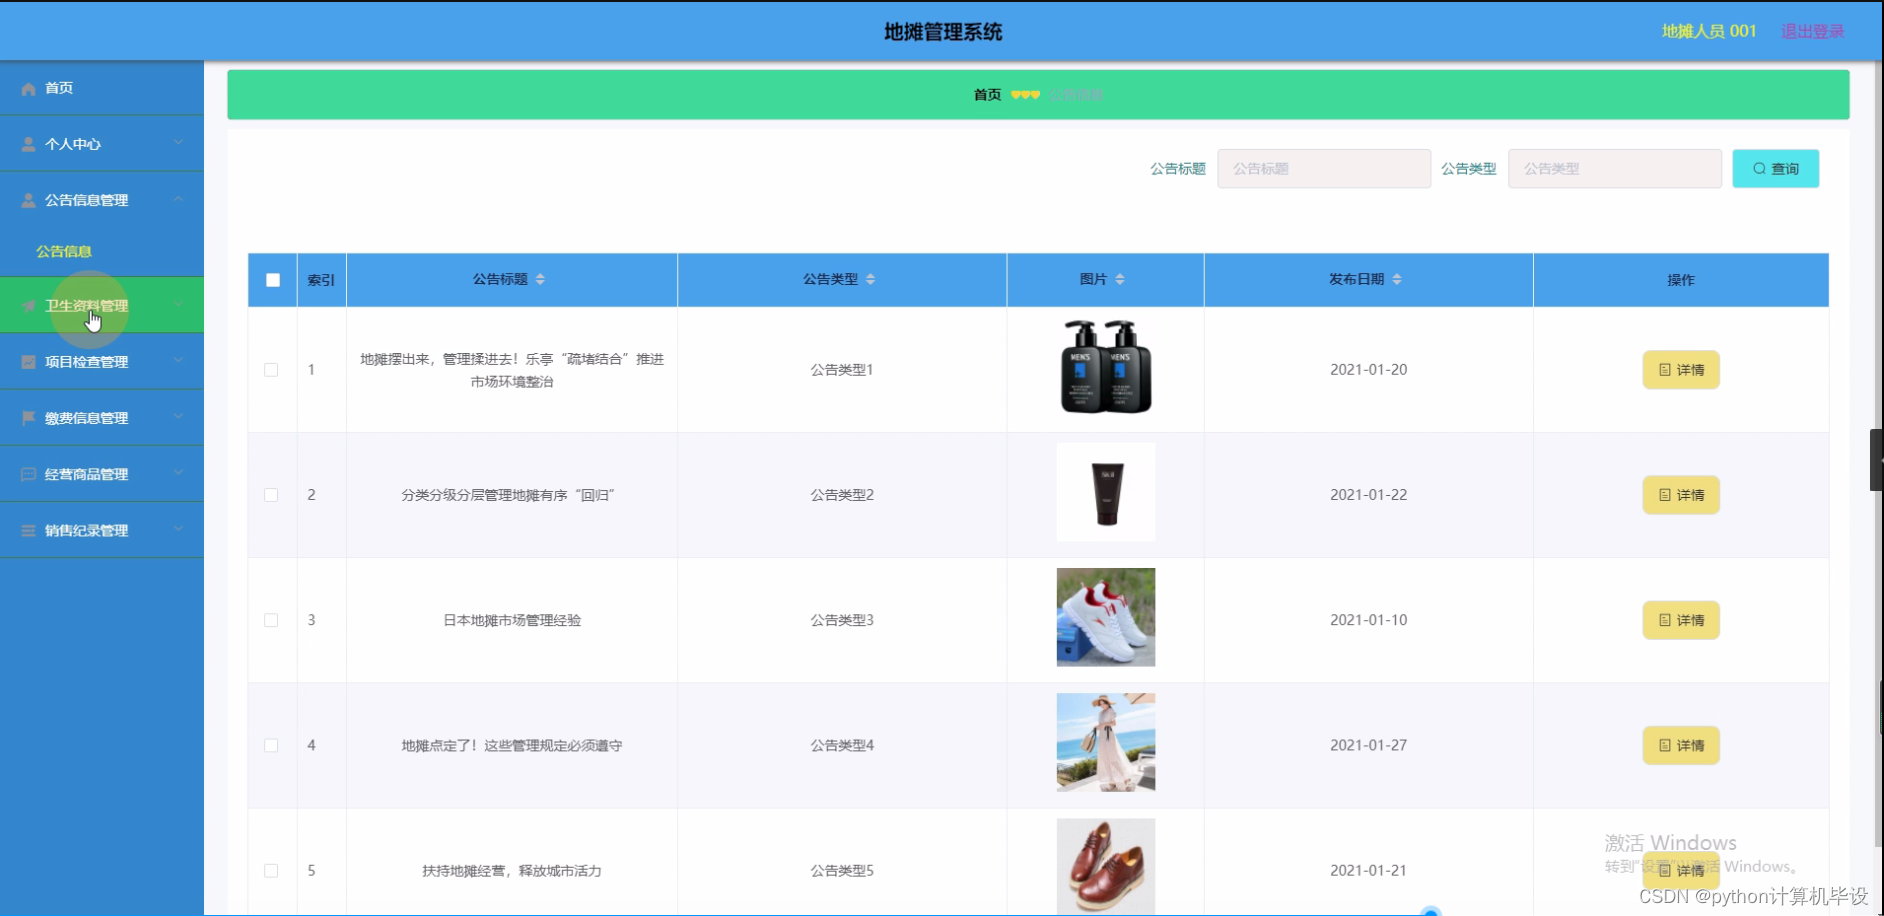Check the checkbox of row 3

[x=271, y=620]
